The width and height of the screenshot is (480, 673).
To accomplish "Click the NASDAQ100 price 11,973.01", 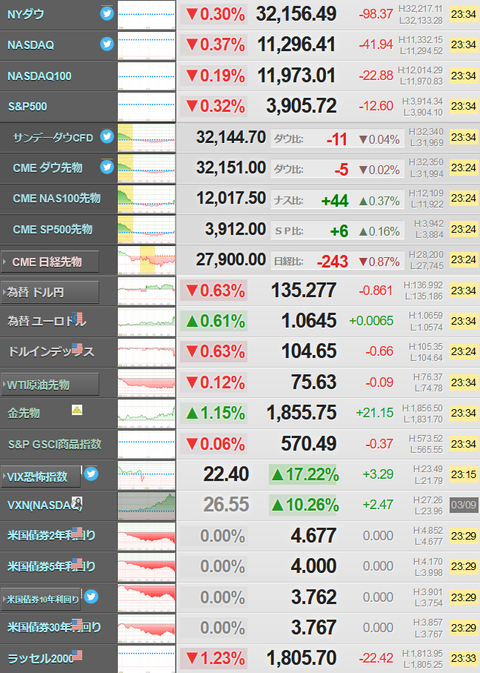I will [296, 76].
